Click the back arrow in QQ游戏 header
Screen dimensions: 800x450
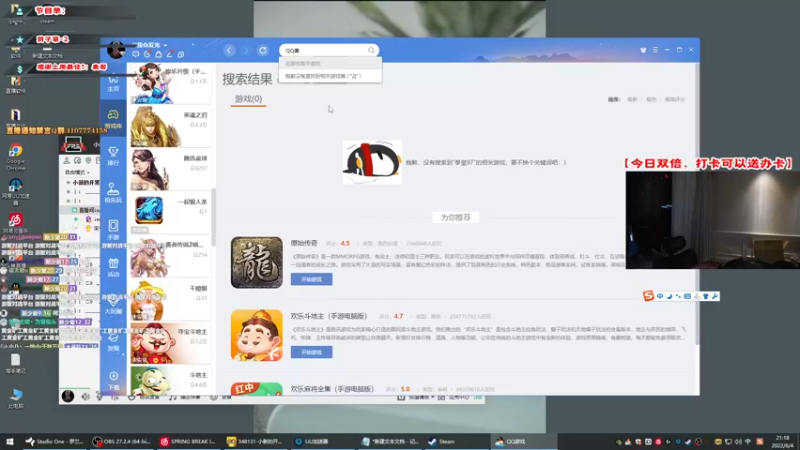point(230,51)
